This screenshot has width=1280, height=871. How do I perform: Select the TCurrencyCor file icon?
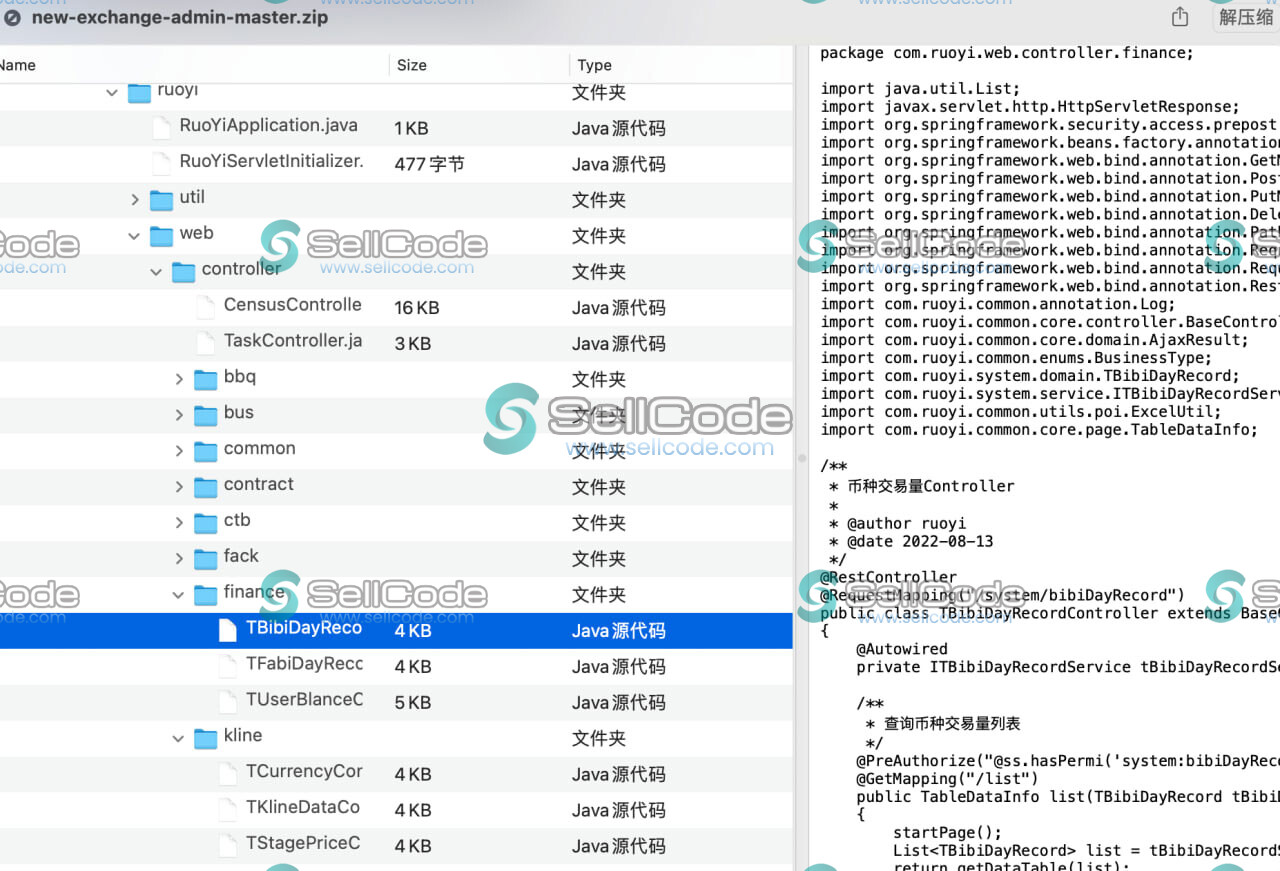point(227,774)
